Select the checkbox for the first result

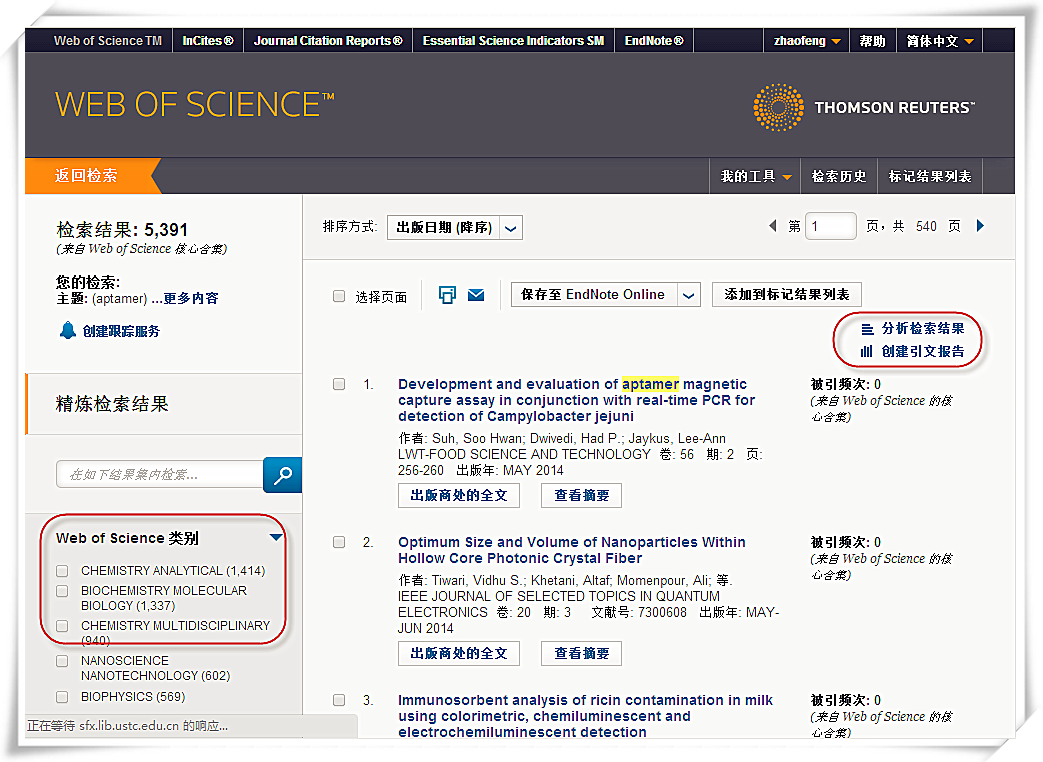tap(337, 384)
